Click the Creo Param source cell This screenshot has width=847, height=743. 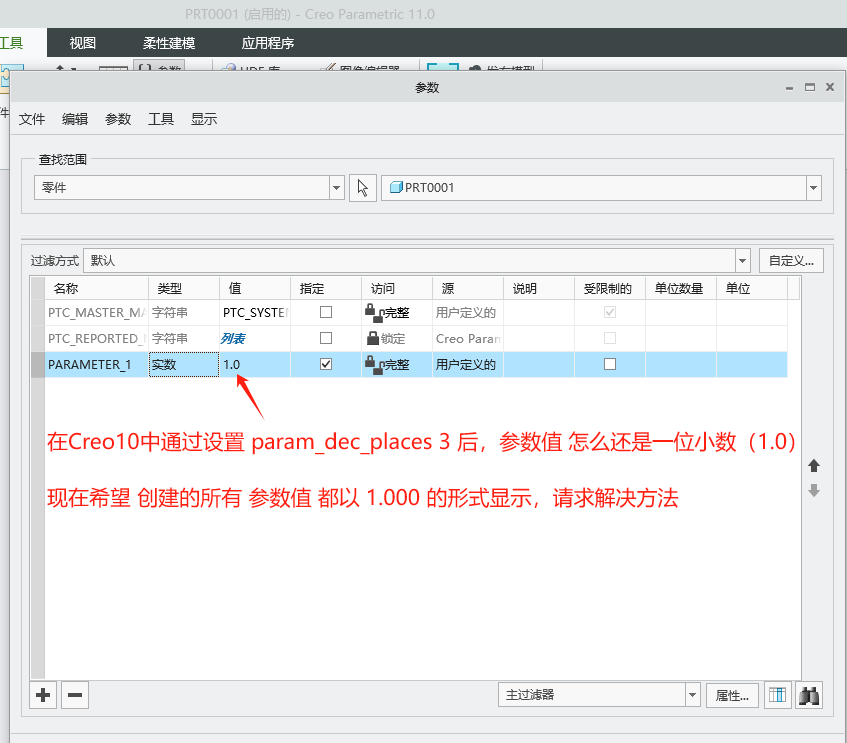coord(468,339)
